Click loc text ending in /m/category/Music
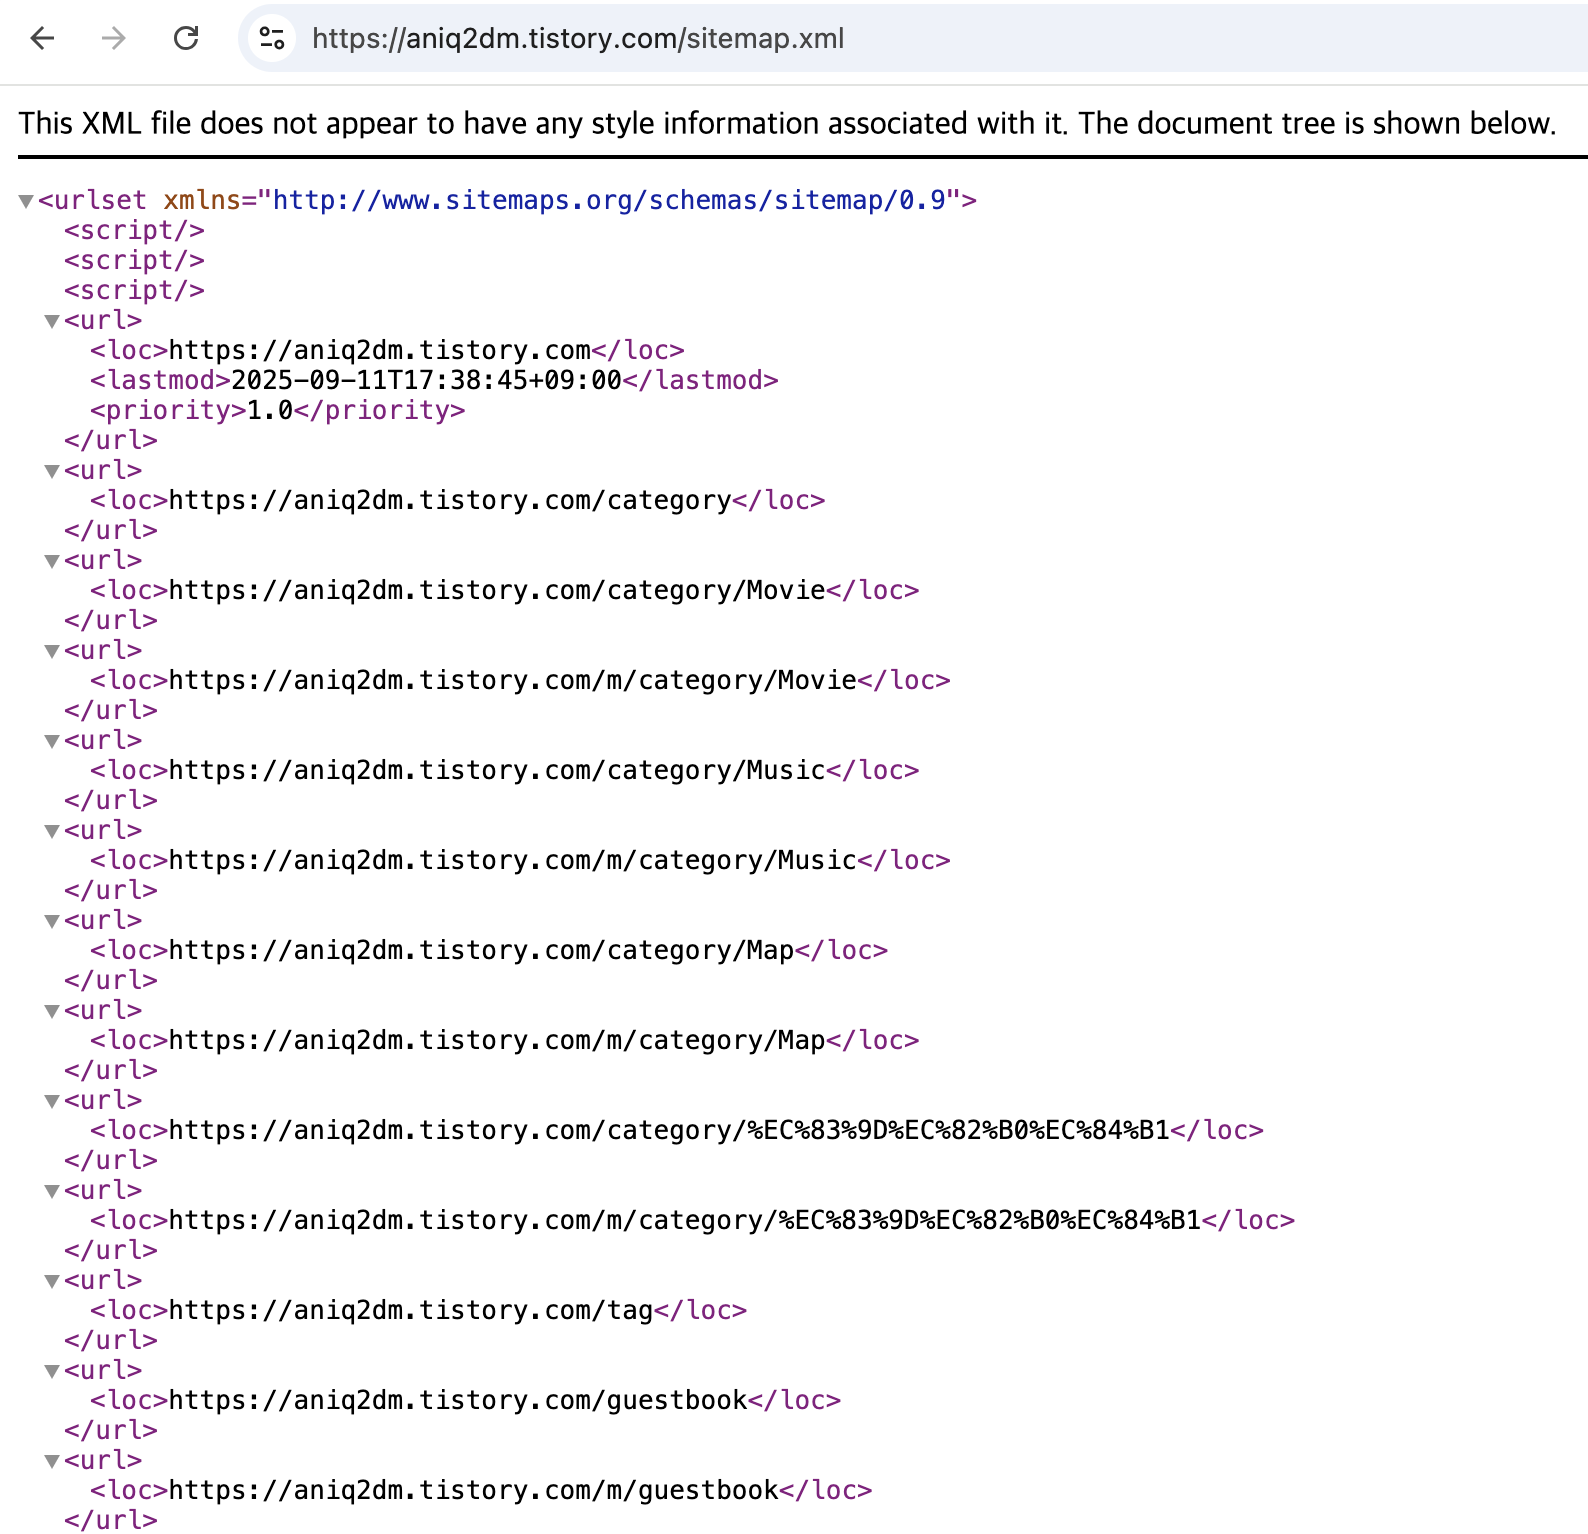The height and width of the screenshot is (1534, 1588). (513, 860)
